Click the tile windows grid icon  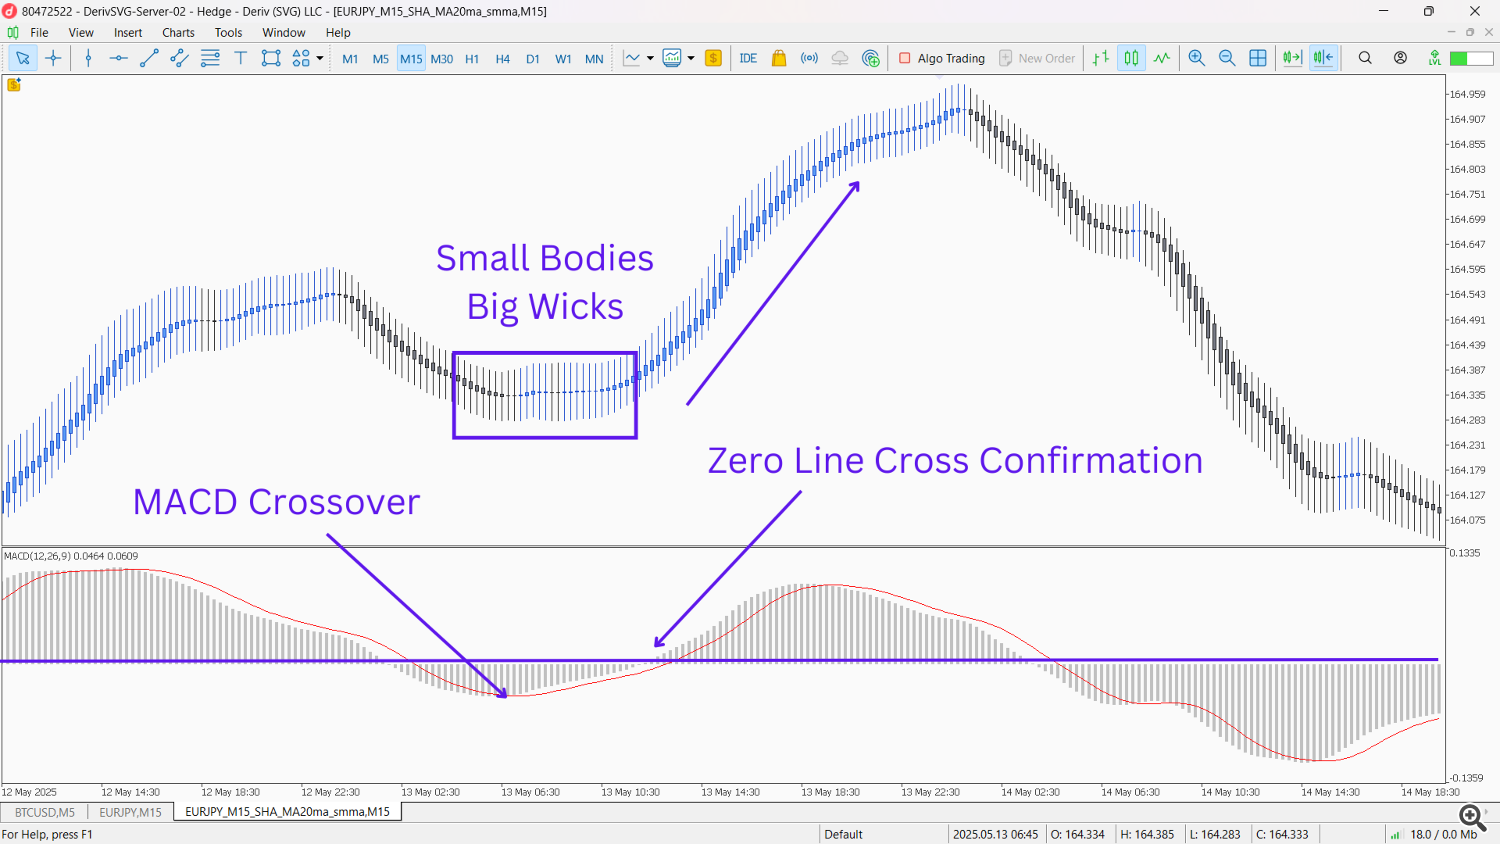(x=1258, y=58)
